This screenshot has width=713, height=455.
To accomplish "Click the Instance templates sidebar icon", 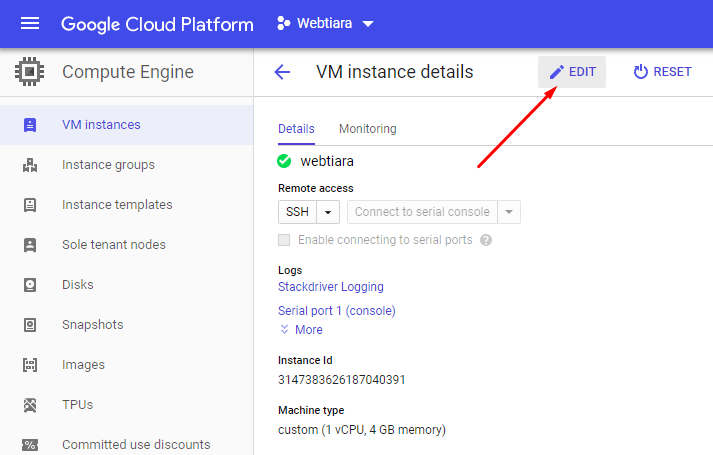I will tap(30, 205).
